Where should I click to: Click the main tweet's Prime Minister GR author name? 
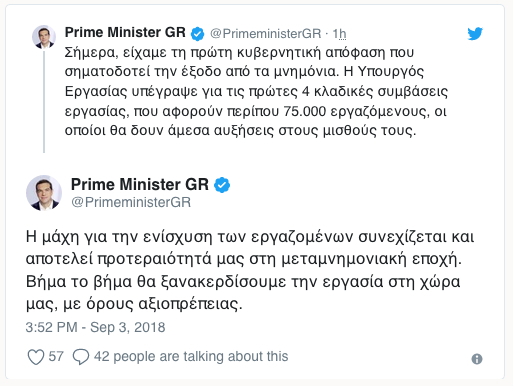pos(140,184)
